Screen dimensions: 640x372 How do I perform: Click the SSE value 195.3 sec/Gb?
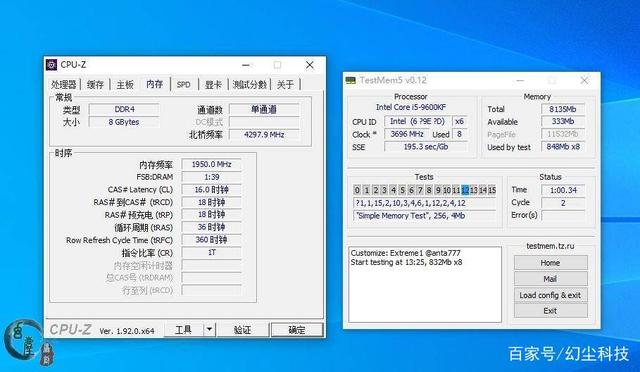(x=426, y=147)
